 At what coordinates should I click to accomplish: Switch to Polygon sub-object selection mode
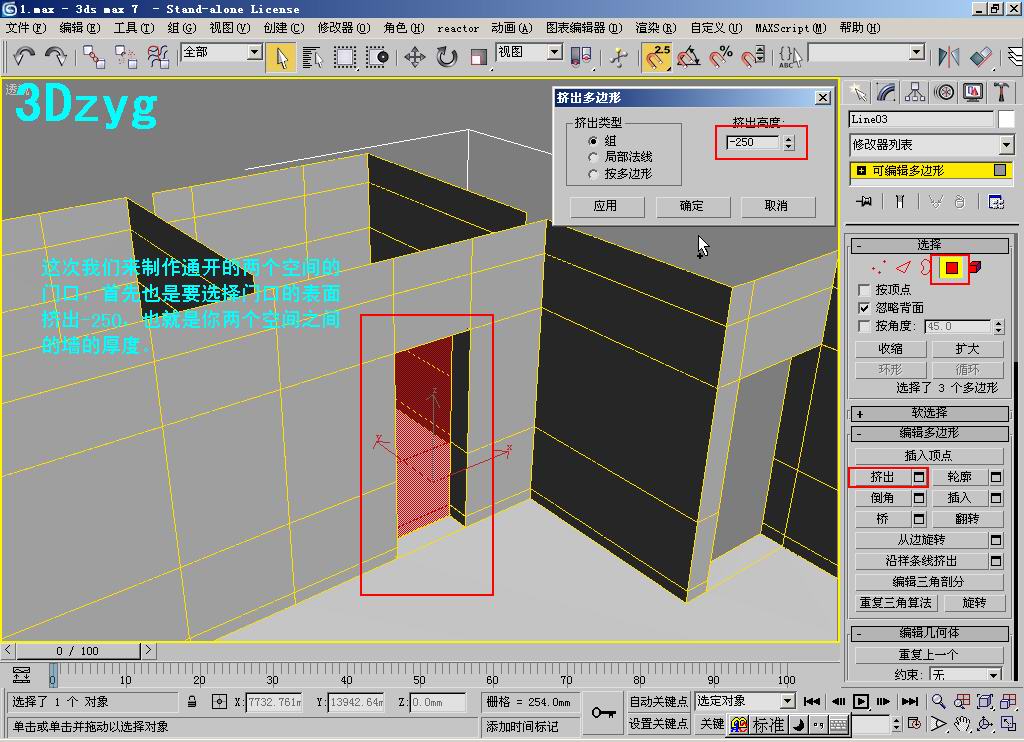point(952,267)
